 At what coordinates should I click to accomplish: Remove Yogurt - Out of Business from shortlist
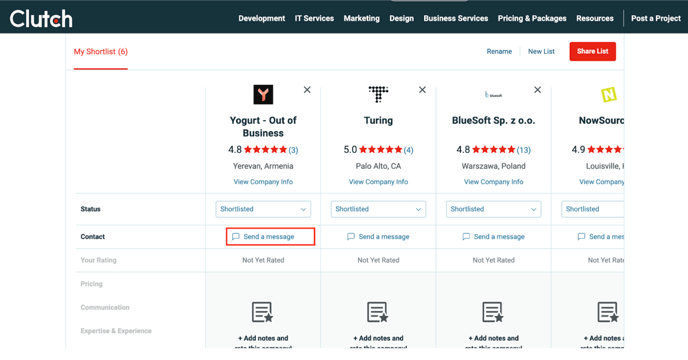pyautogui.click(x=307, y=90)
